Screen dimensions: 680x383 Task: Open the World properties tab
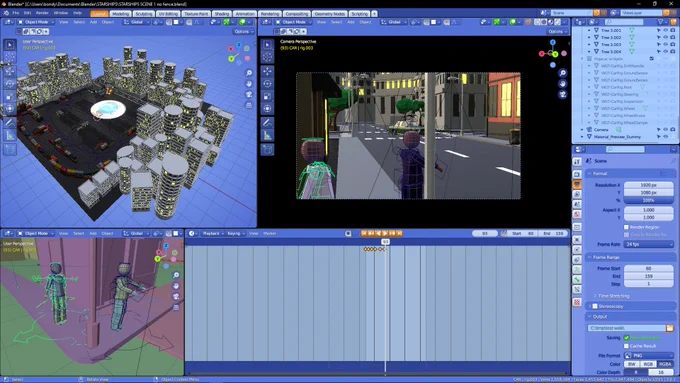click(x=577, y=214)
